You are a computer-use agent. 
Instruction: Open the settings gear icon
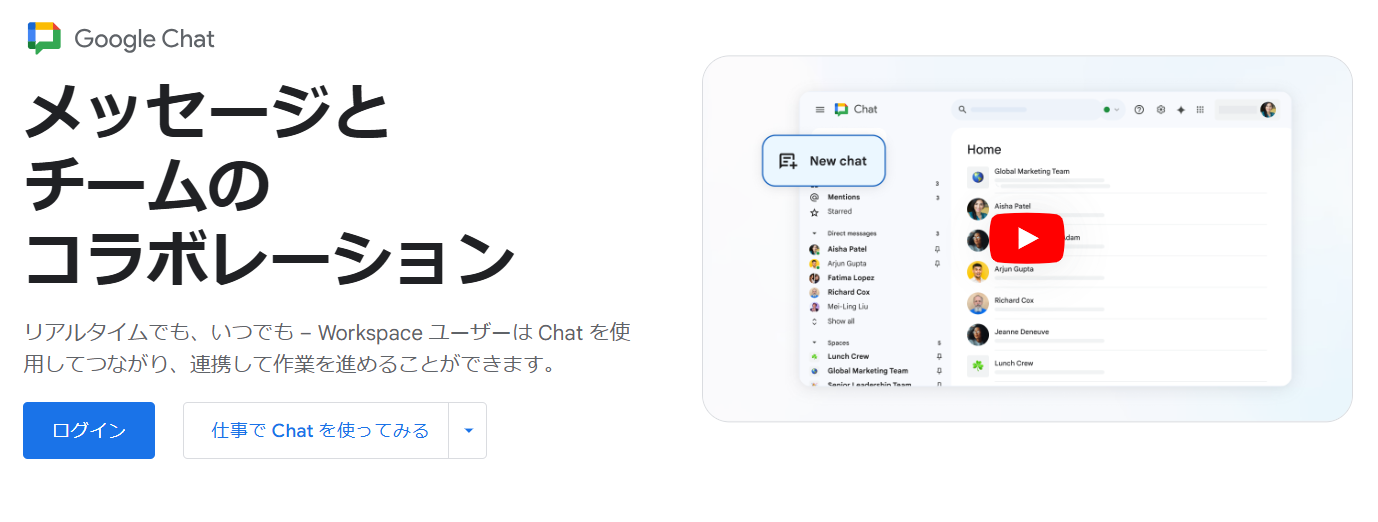(1161, 110)
